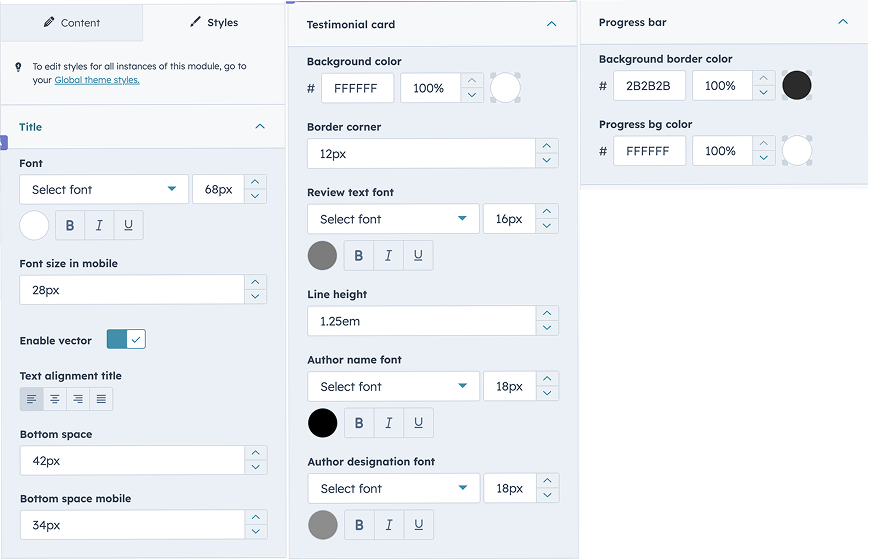Underline the Author name font
870x560 pixels.
[418, 423]
